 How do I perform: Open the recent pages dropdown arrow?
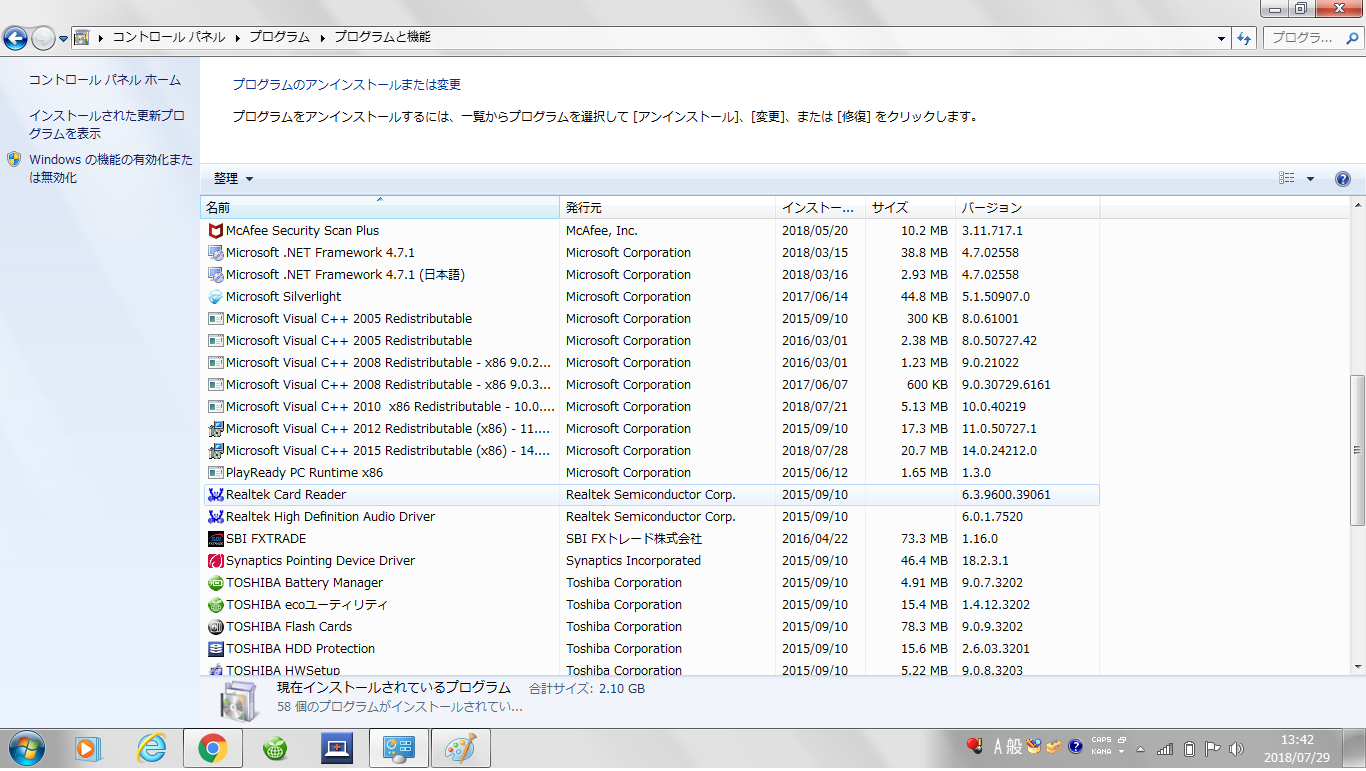point(63,38)
